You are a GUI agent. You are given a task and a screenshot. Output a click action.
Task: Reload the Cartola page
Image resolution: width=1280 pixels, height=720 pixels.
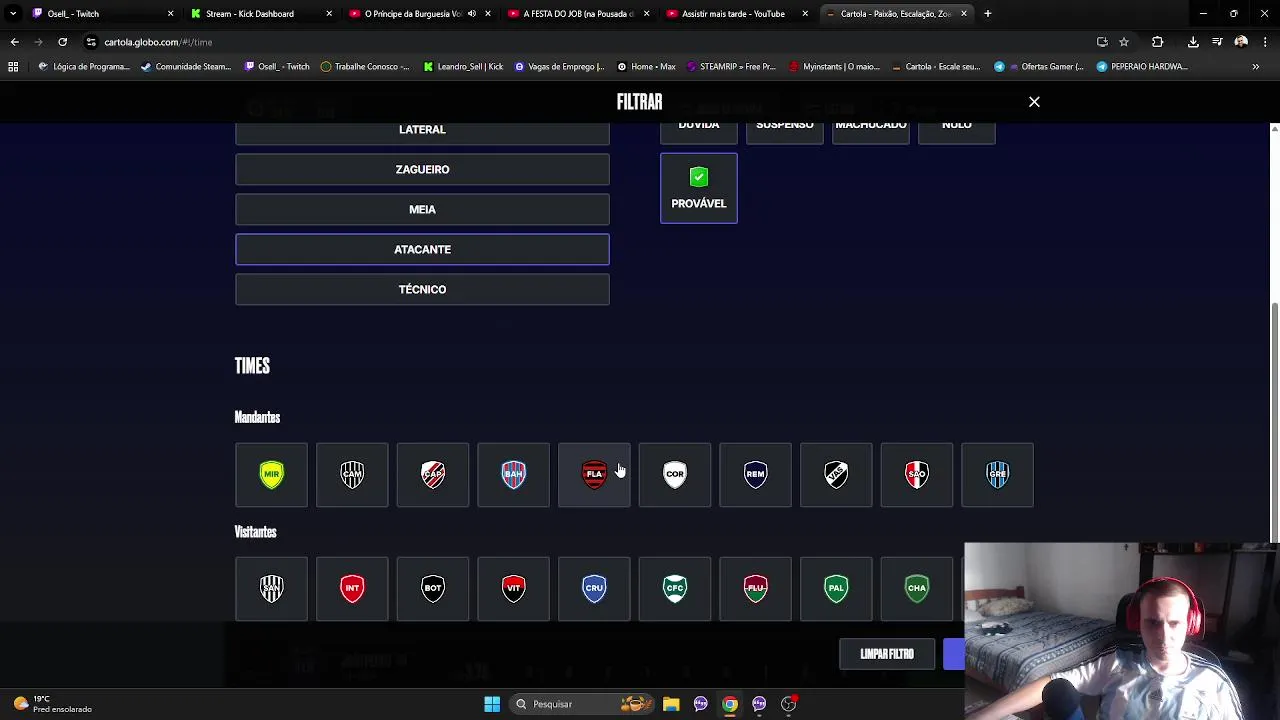coord(62,42)
